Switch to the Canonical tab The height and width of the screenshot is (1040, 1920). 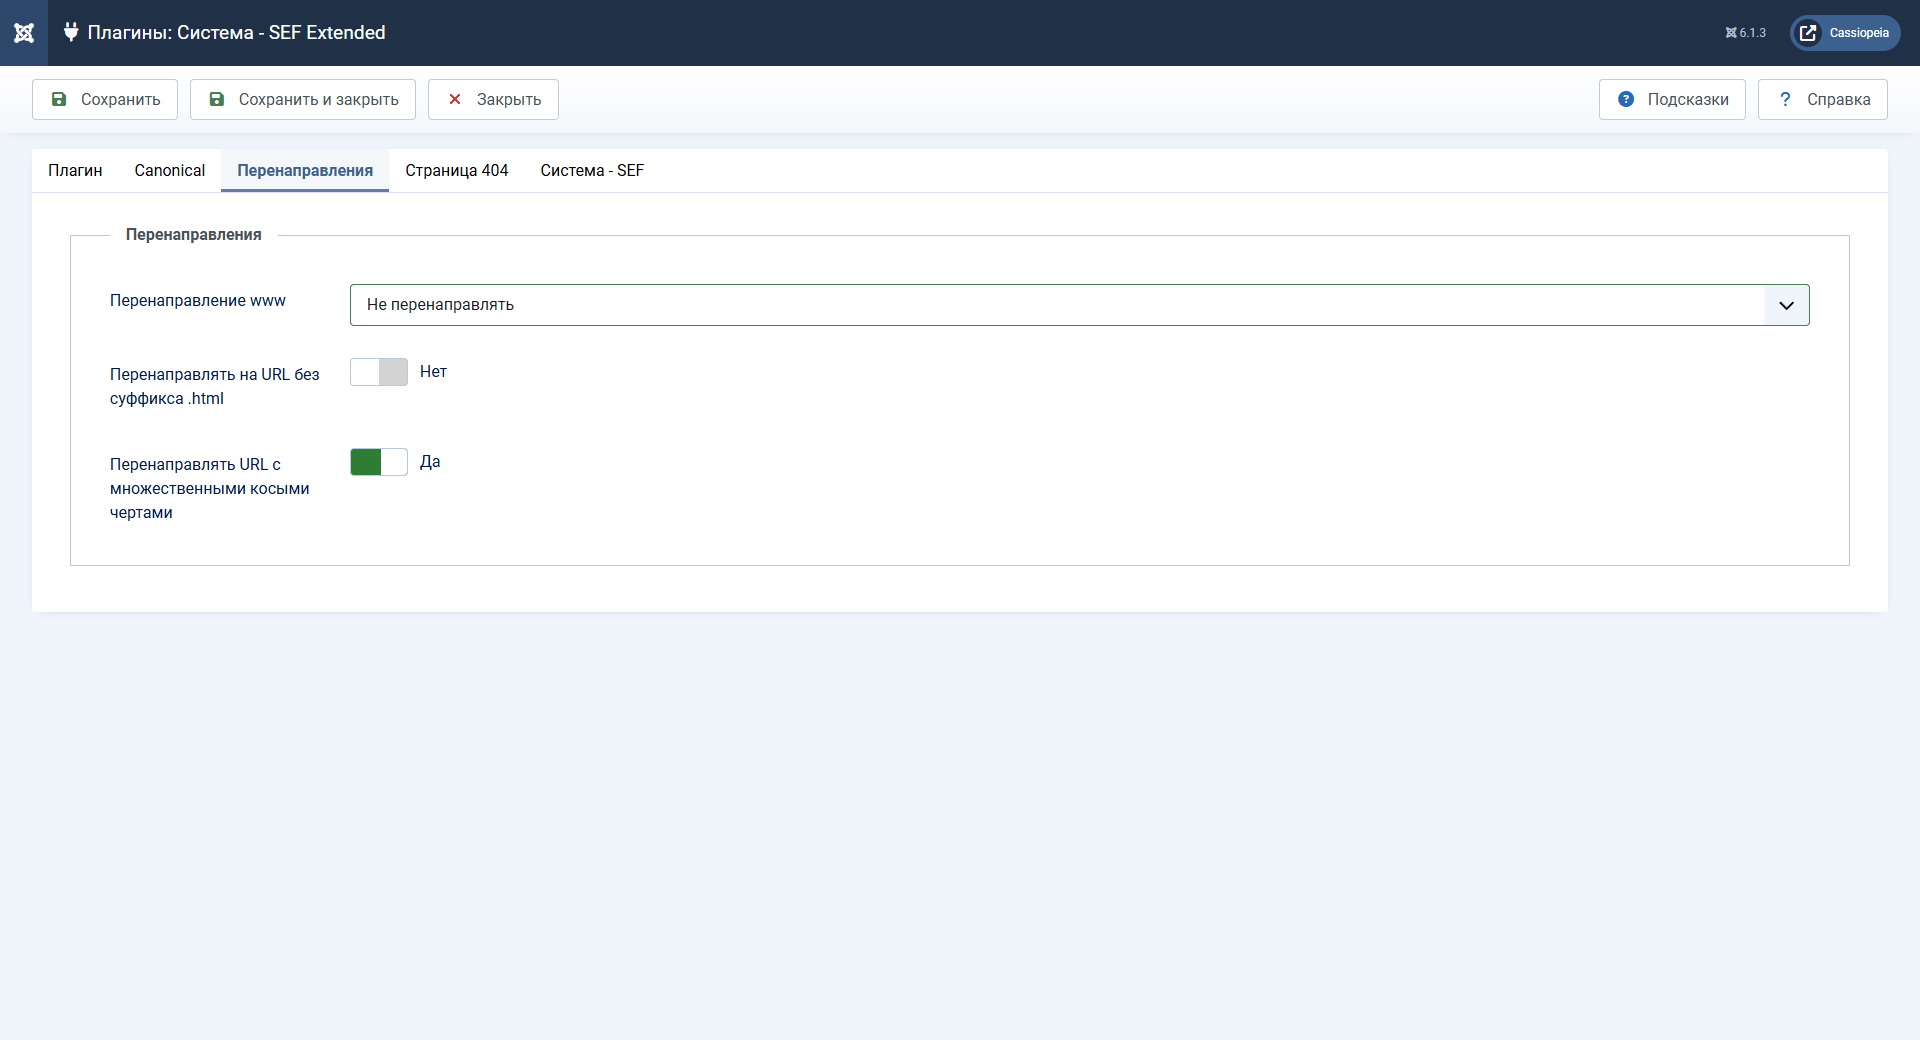(x=170, y=171)
